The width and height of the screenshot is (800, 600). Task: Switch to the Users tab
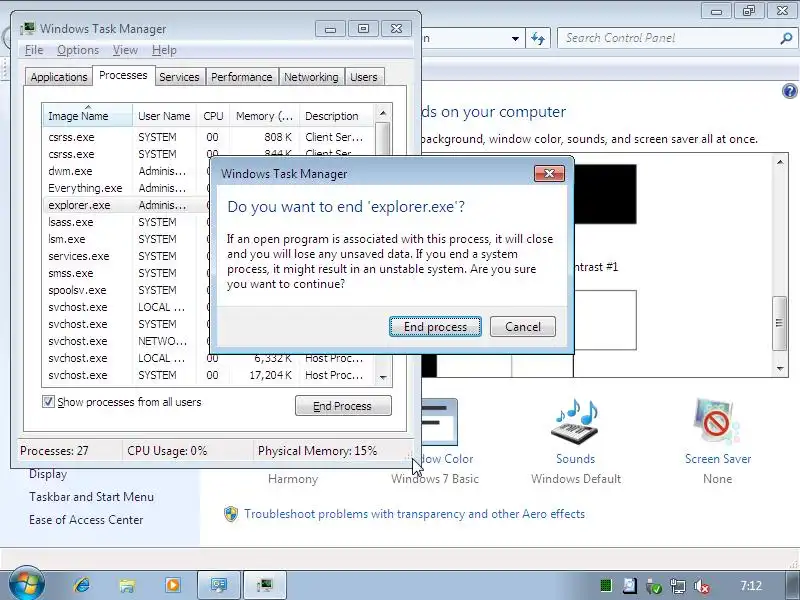(364, 77)
